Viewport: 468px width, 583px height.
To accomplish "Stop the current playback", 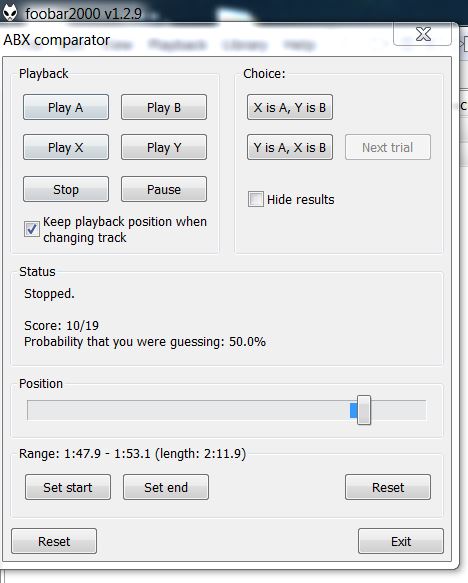I will pyautogui.click(x=66, y=189).
